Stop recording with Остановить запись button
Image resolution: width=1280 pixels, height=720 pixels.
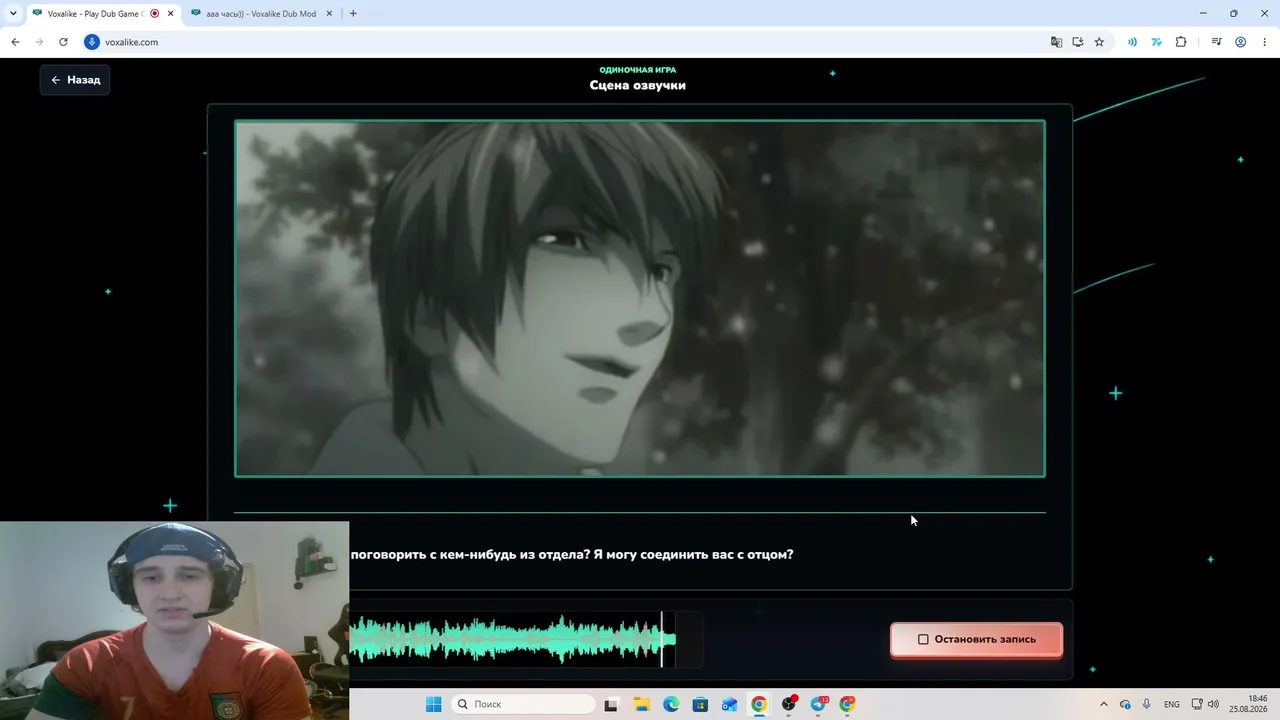976,639
